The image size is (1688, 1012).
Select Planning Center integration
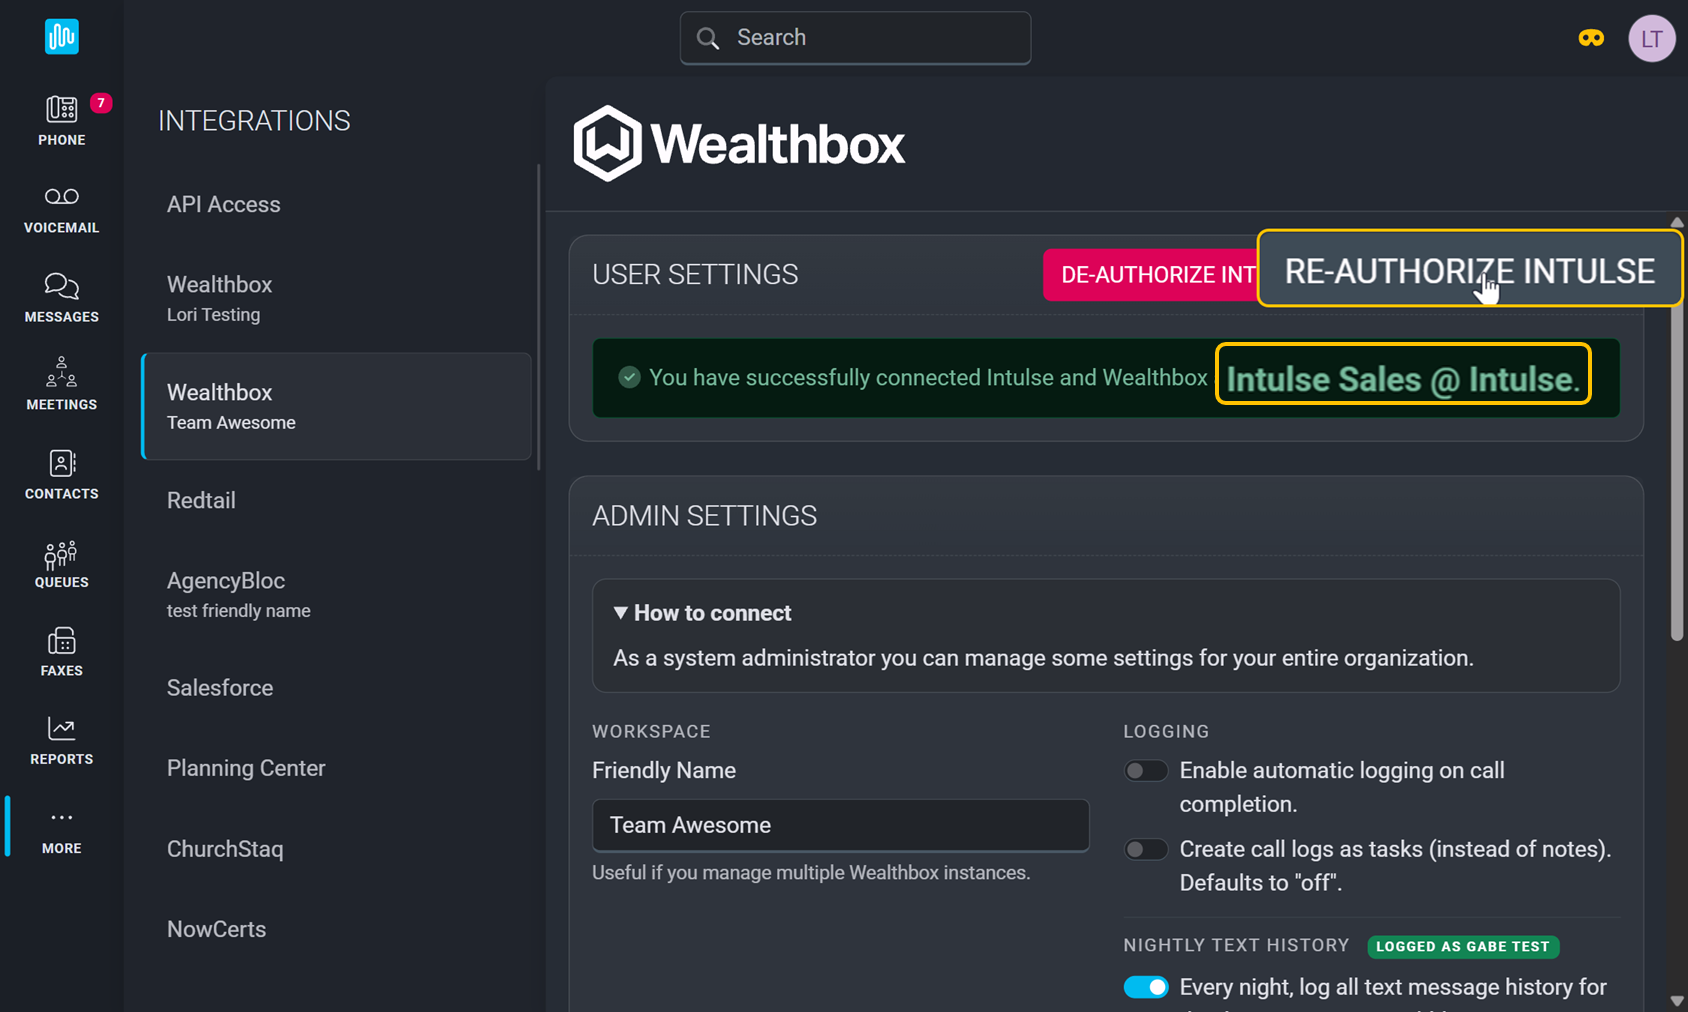(x=336, y=768)
